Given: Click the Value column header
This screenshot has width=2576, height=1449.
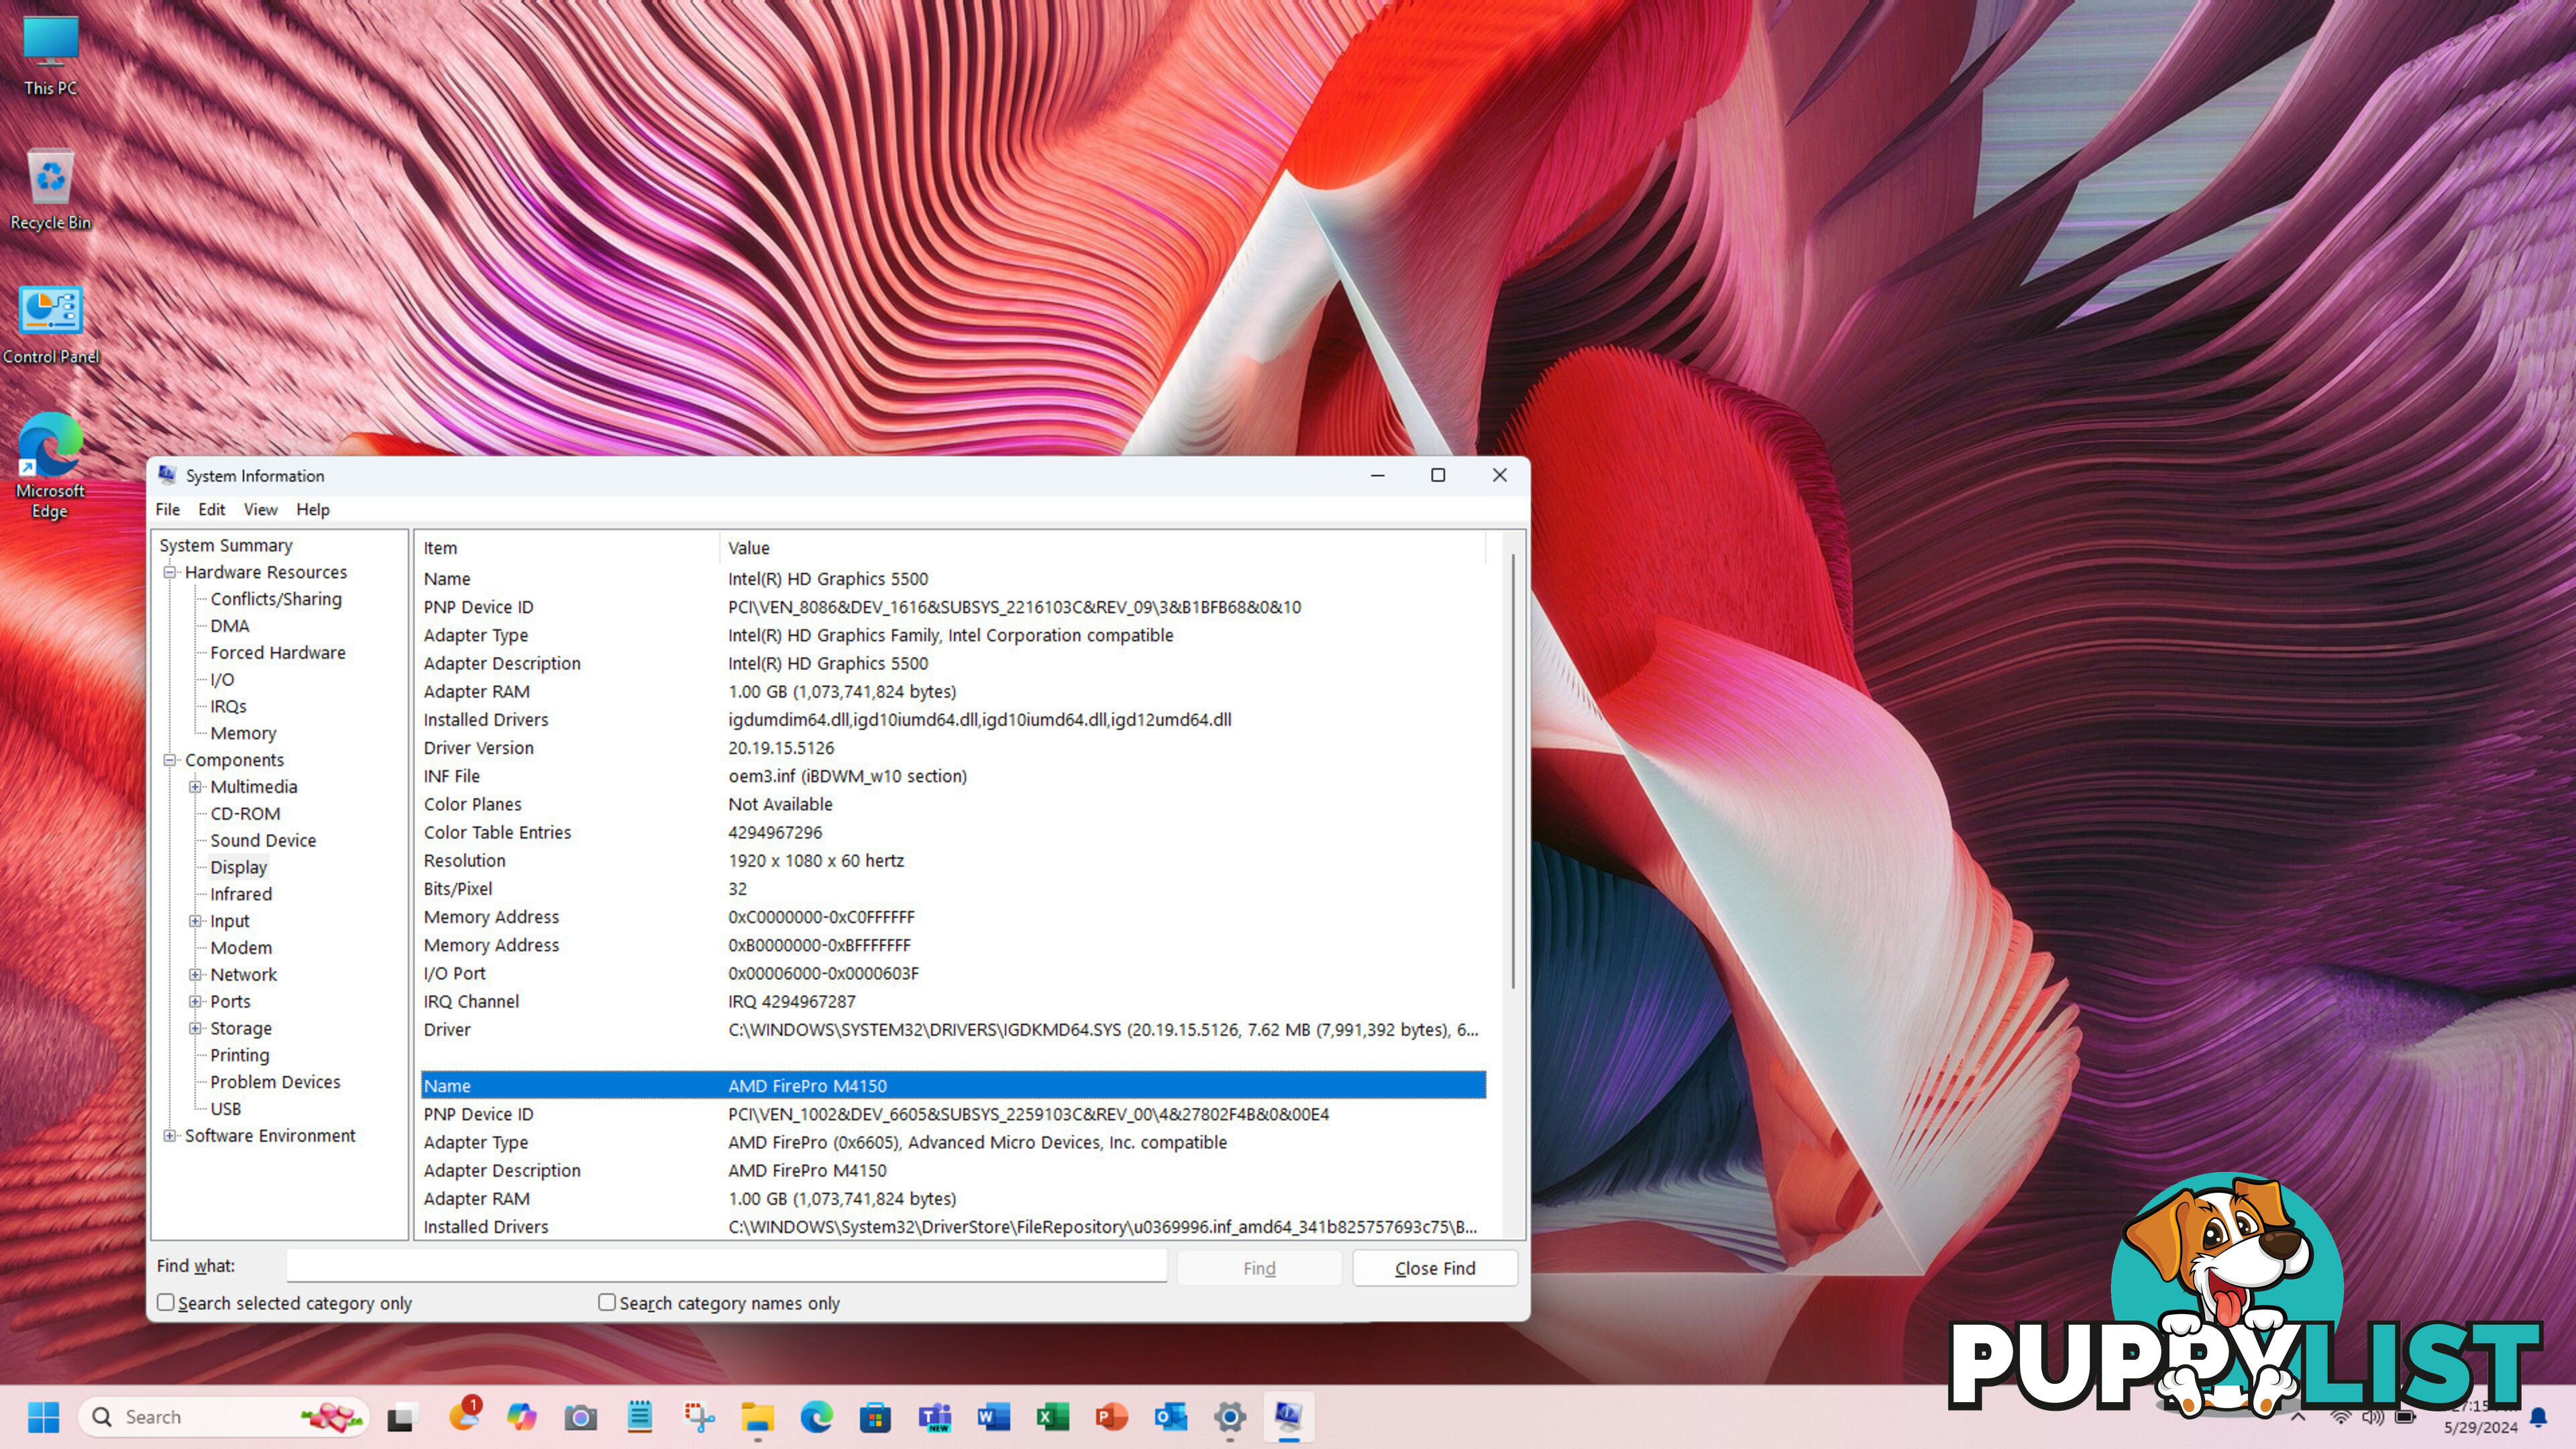Looking at the screenshot, I should click(1102, 547).
